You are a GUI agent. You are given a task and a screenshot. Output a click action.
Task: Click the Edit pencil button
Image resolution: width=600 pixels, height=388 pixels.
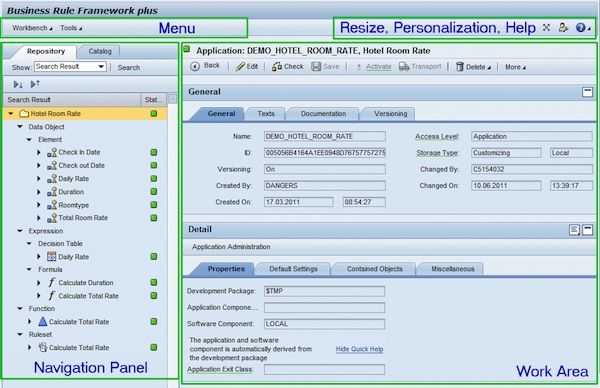point(247,66)
